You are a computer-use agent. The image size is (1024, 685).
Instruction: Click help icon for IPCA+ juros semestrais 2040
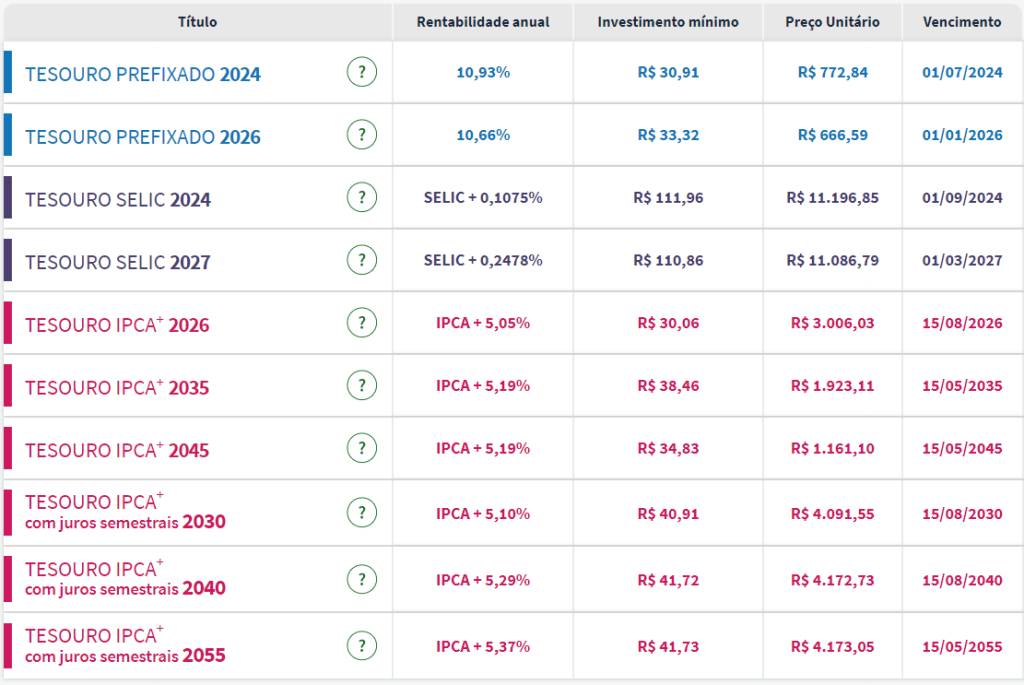(x=362, y=579)
